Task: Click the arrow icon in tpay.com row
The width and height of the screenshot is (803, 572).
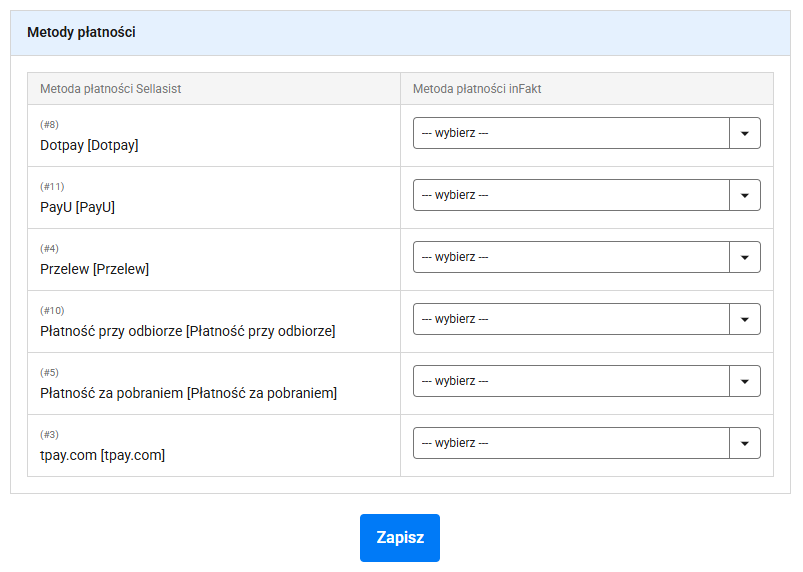Action: point(745,443)
